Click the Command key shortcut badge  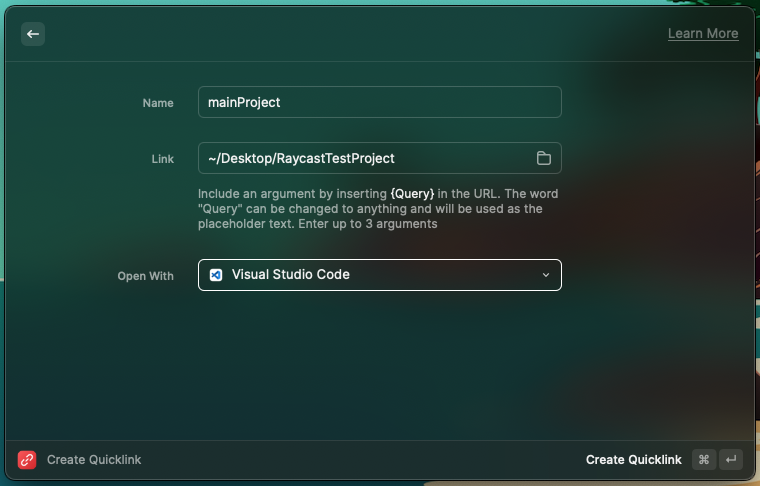704,459
